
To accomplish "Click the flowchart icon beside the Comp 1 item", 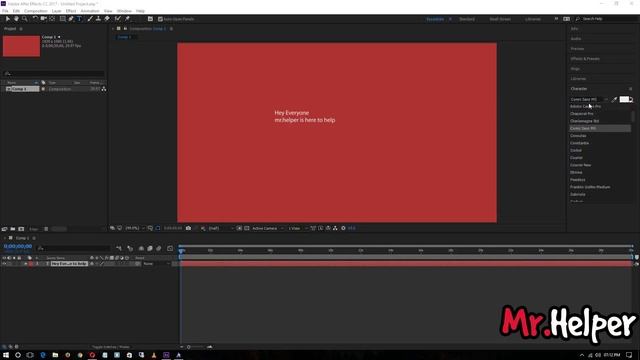I will point(104,89).
